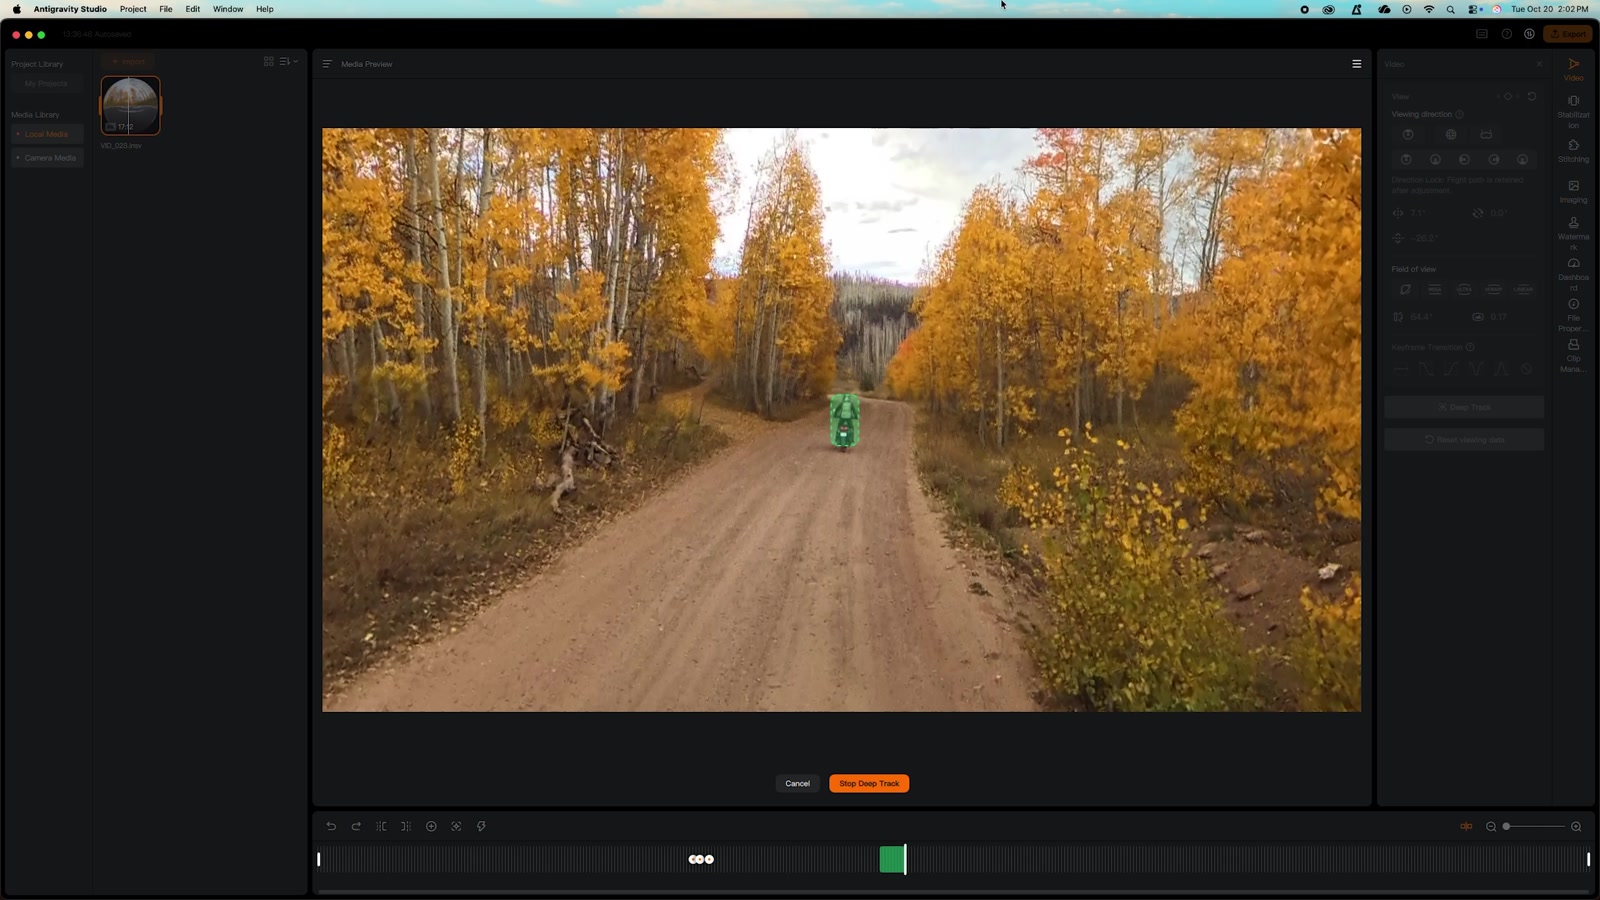The image size is (1600, 900).
Task: Click the trim end bracket icon
Action: (406, 826)
